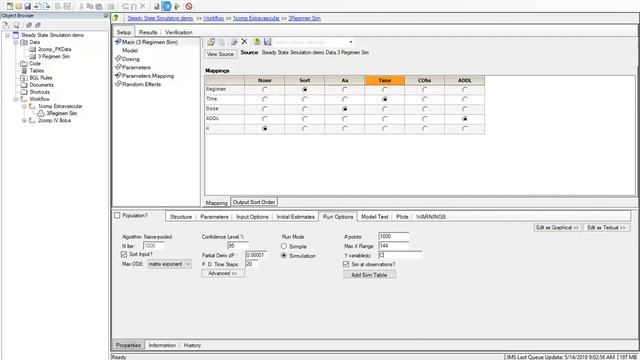Click the Add Sim Table button
The image size is (640, 360).
369,275
